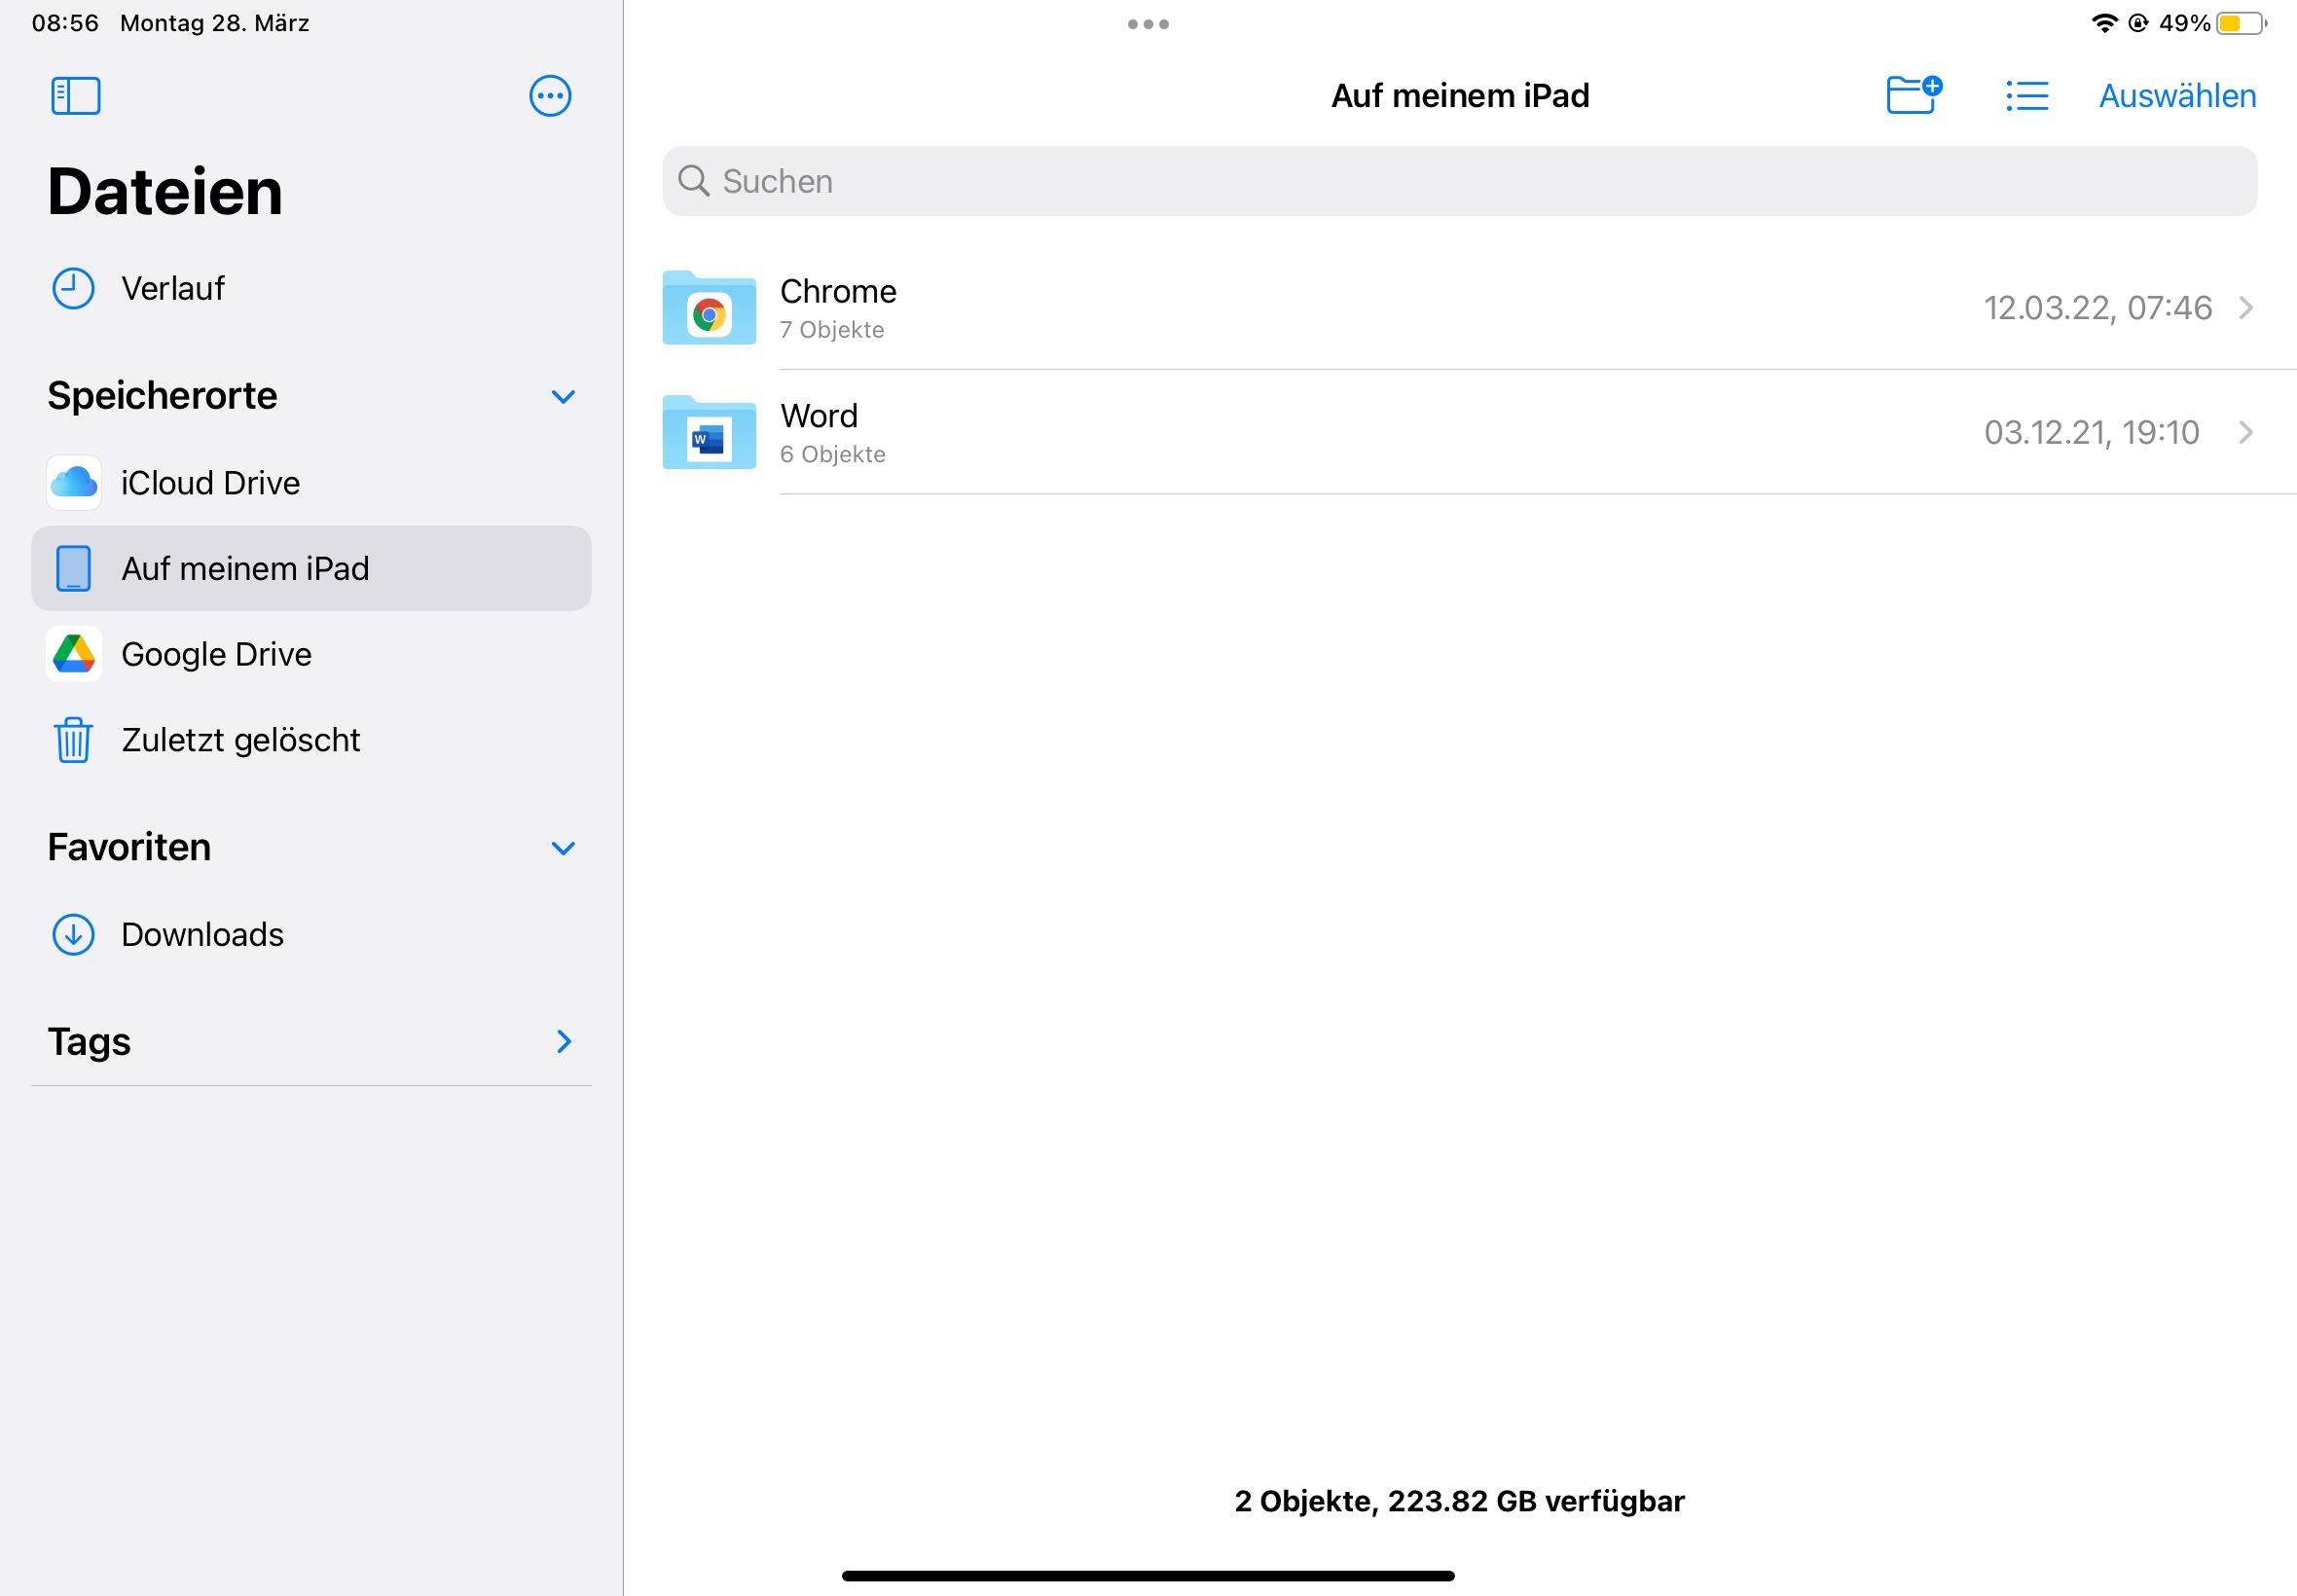Tap the Word row chevron

click(2246, 432)
